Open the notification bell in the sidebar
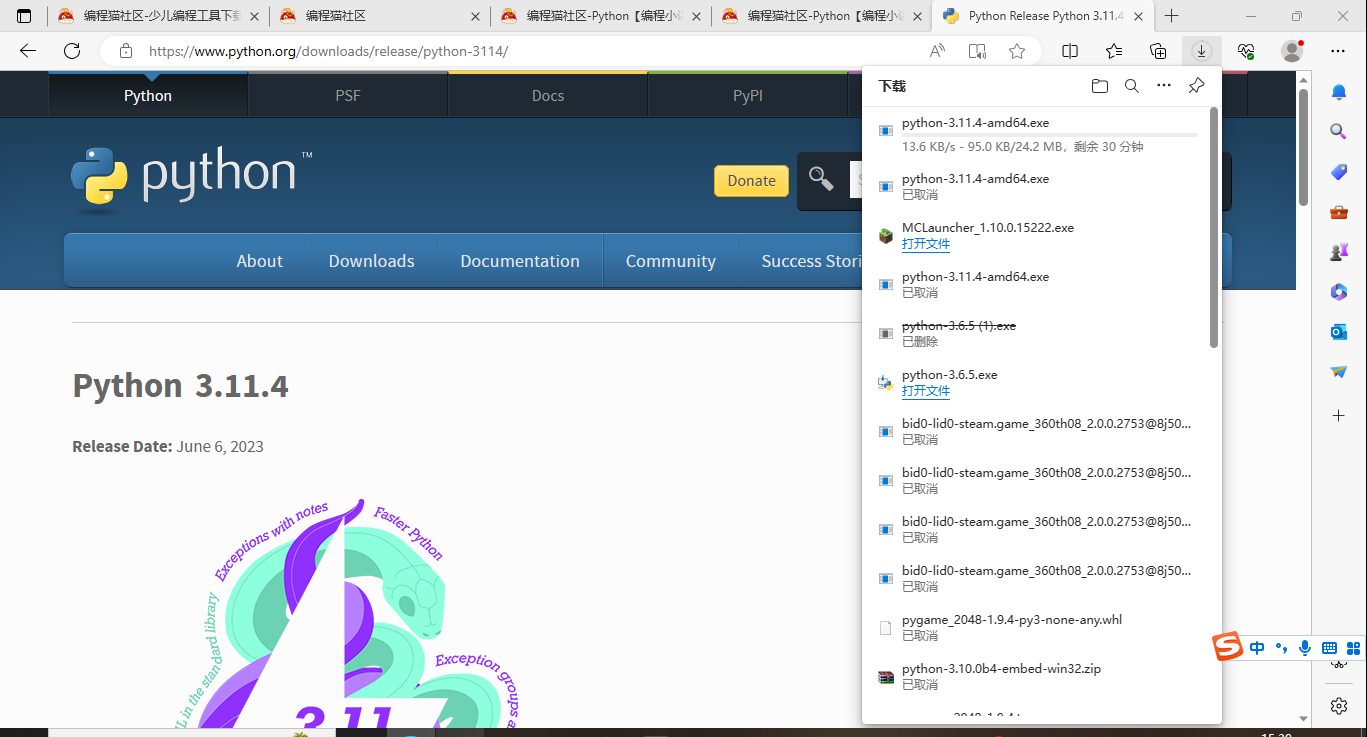 click(1339, 93)
